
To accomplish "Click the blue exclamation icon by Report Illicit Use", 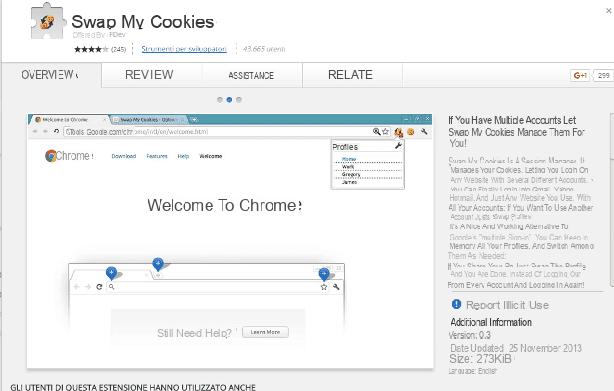I will click(456, 304).
